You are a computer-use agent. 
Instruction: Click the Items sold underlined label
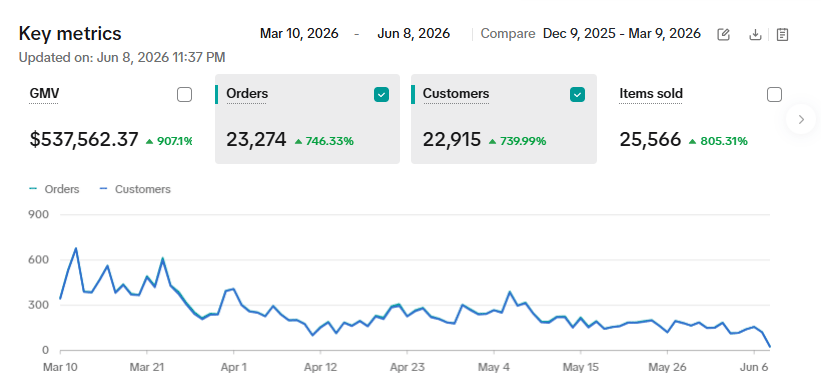pyautogui.click(x=651, y=94)
